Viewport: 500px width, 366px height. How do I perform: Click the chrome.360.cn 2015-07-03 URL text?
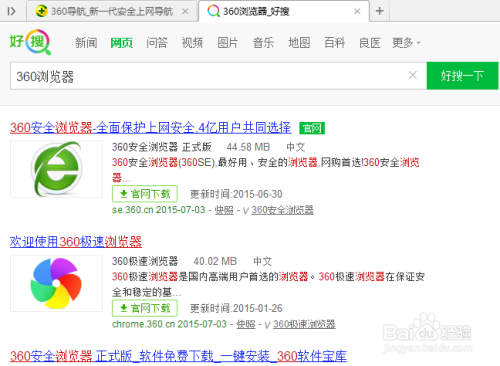[169, 324]
